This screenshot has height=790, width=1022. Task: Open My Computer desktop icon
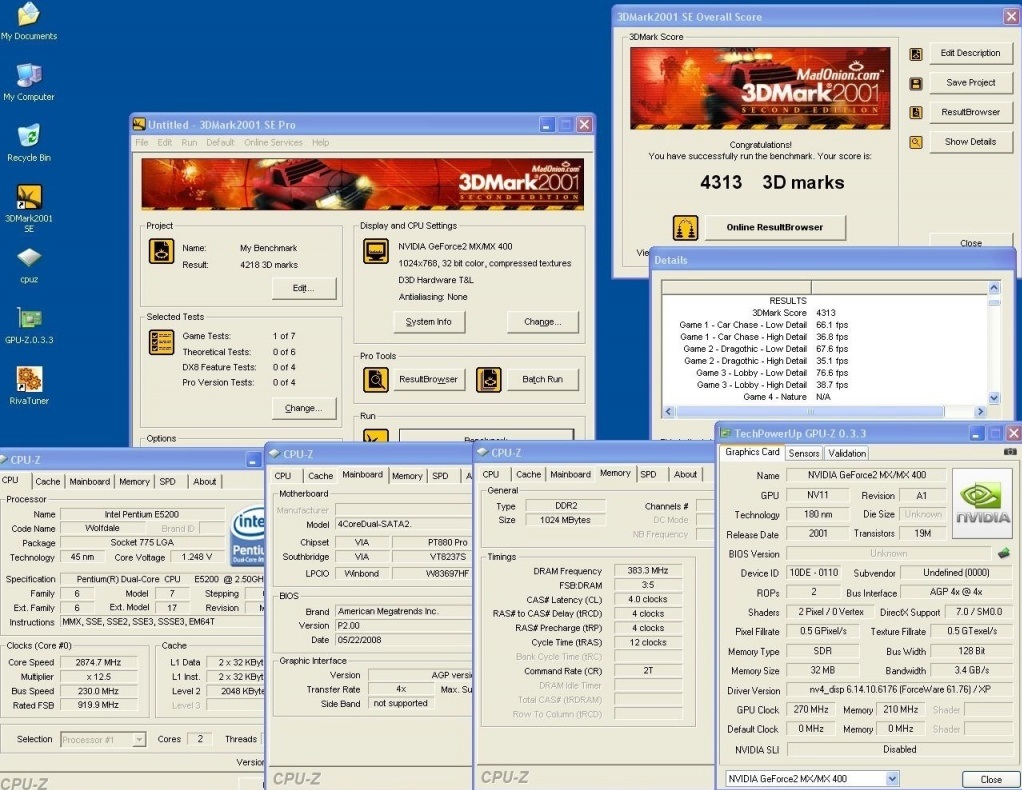point(29,83)
